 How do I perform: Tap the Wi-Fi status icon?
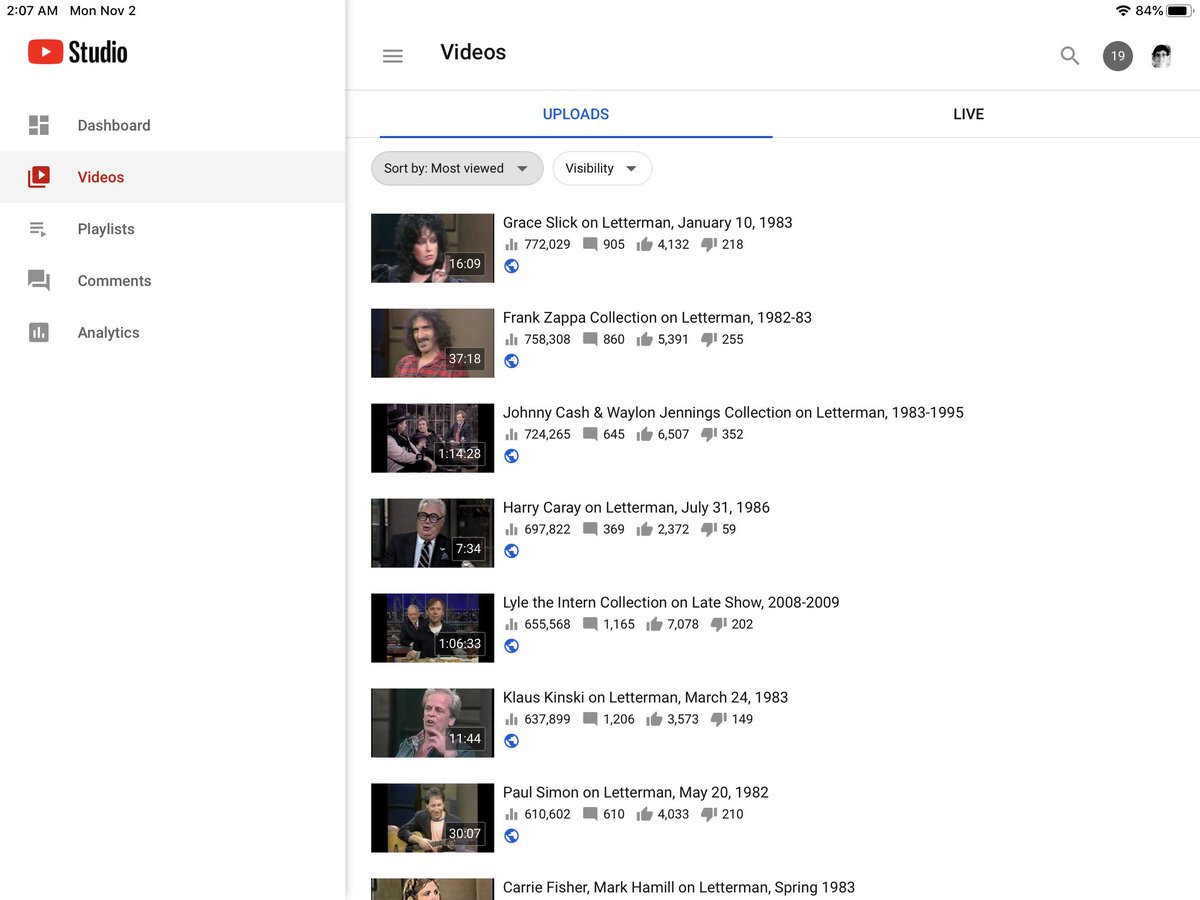pos(1123,10)
